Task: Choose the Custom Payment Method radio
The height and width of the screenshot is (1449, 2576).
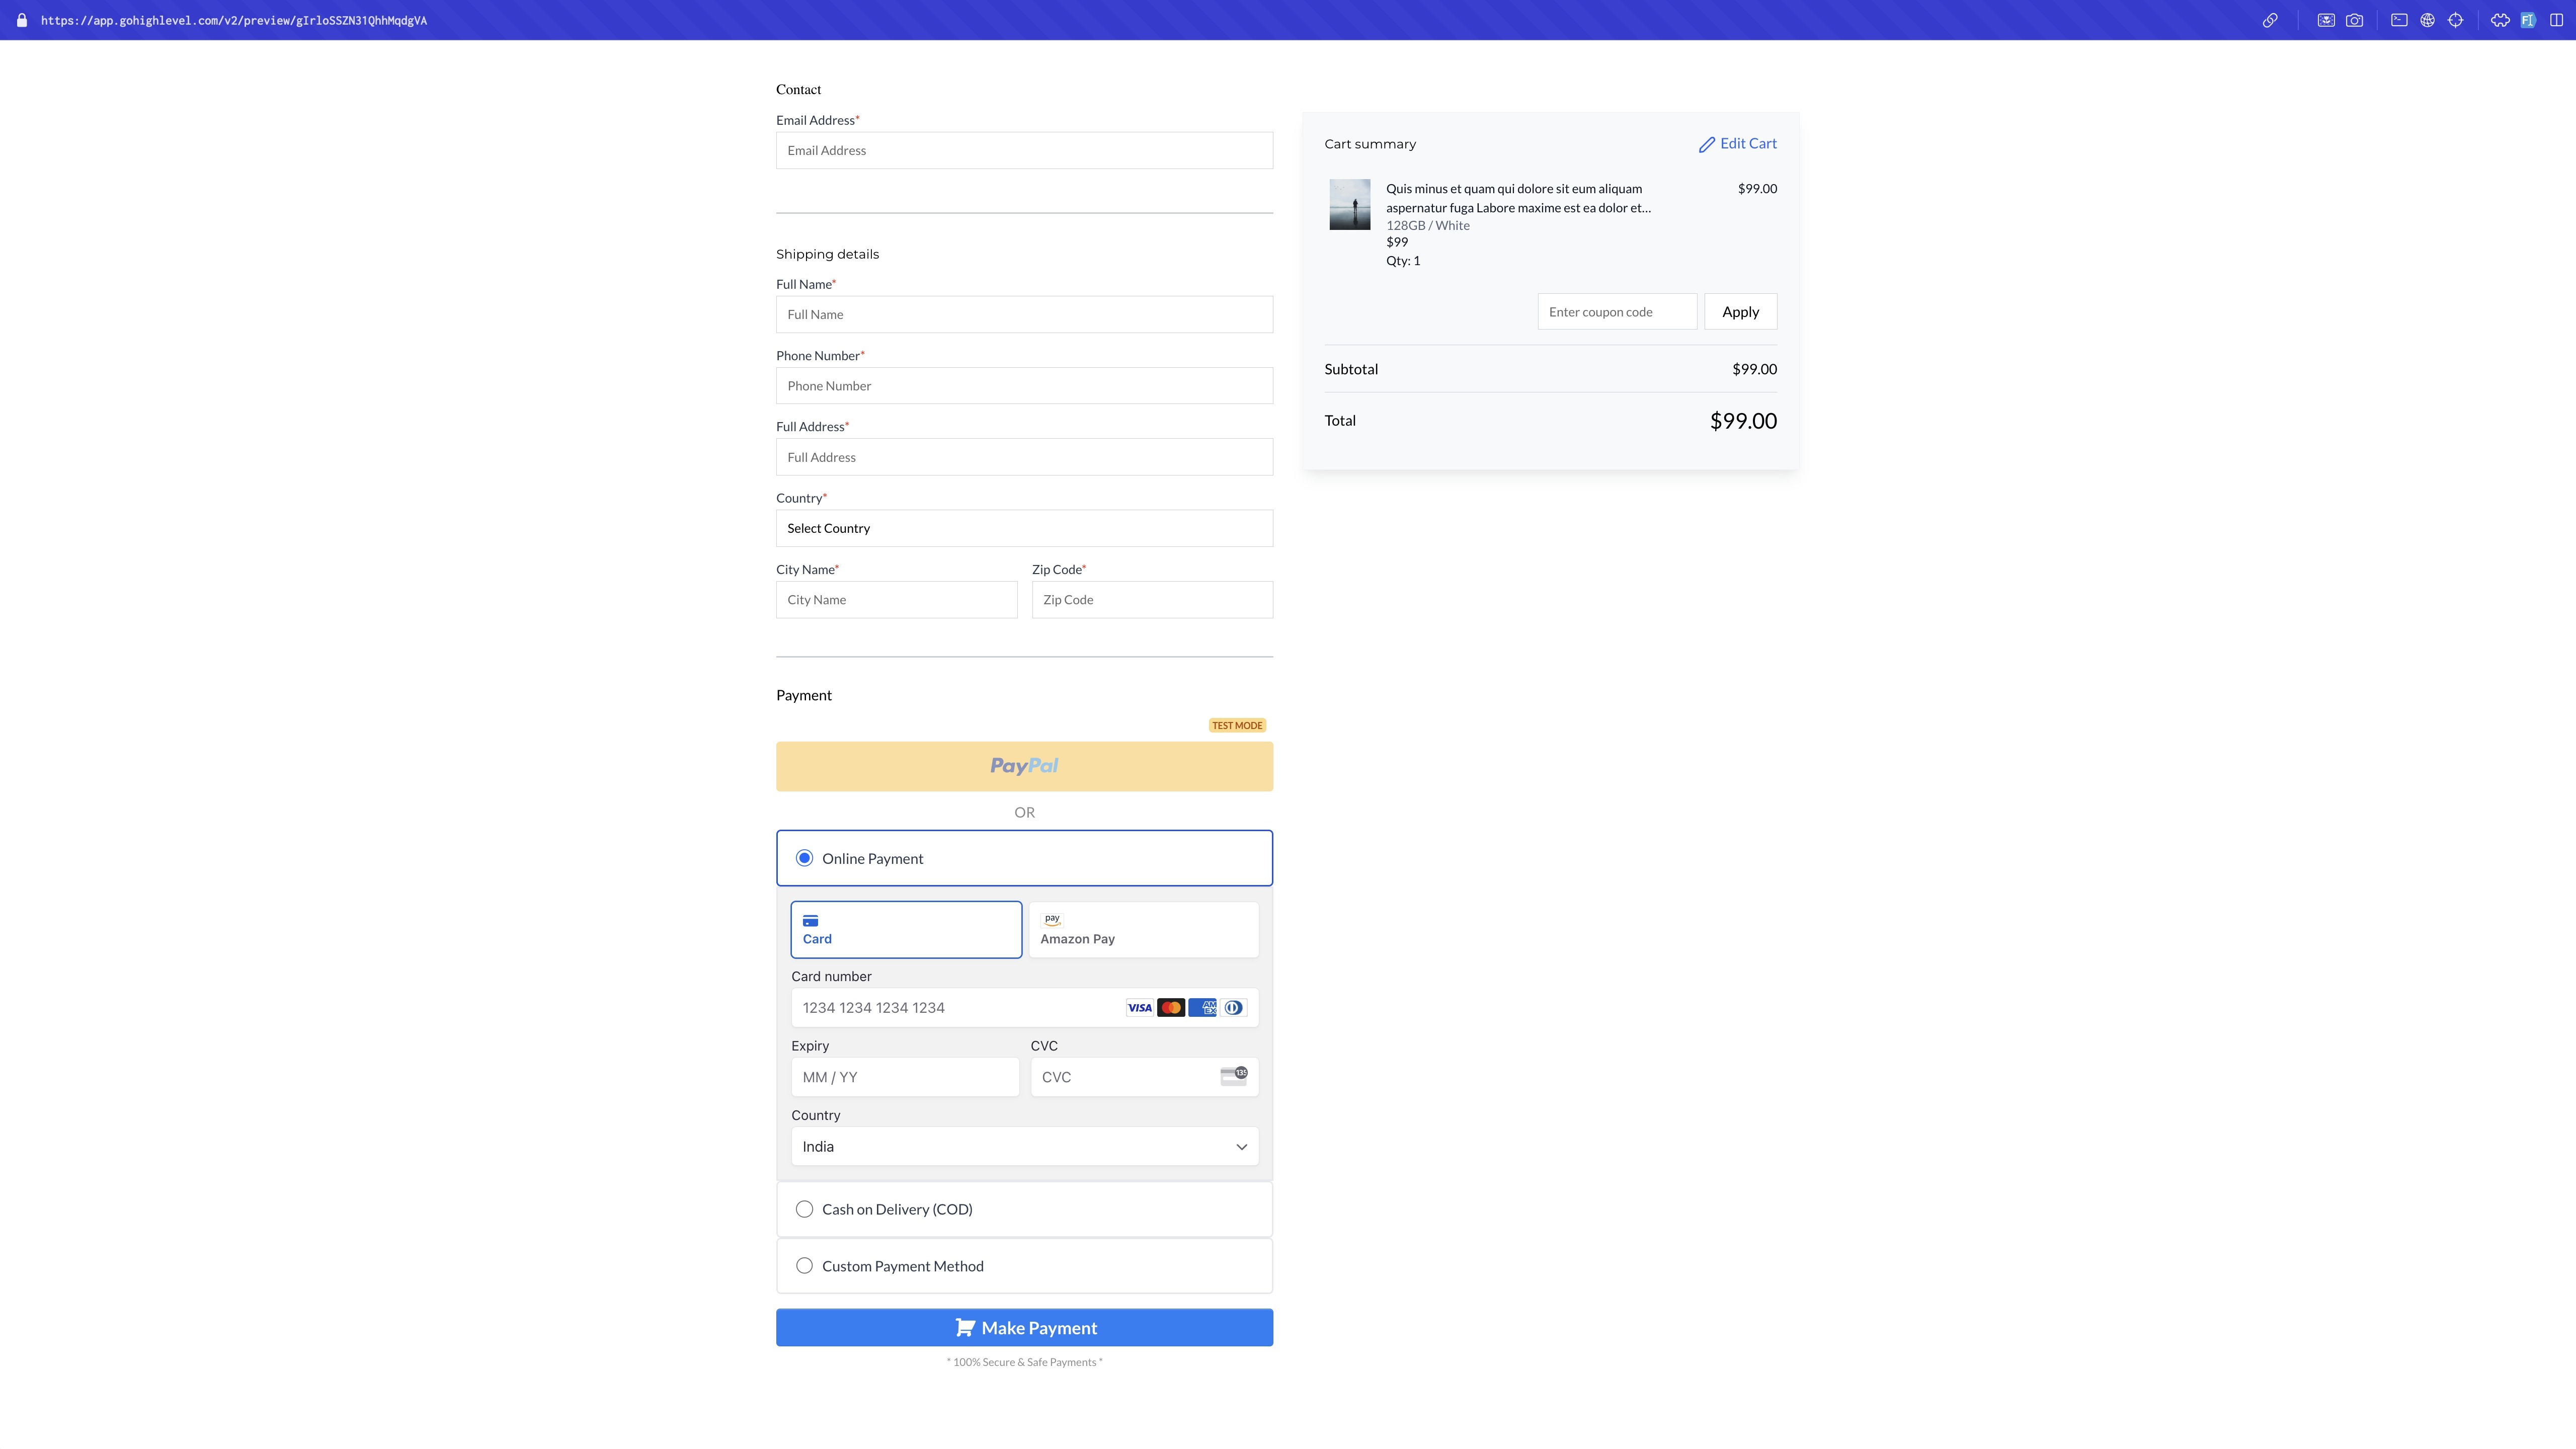Action: tap(804, 1266)
